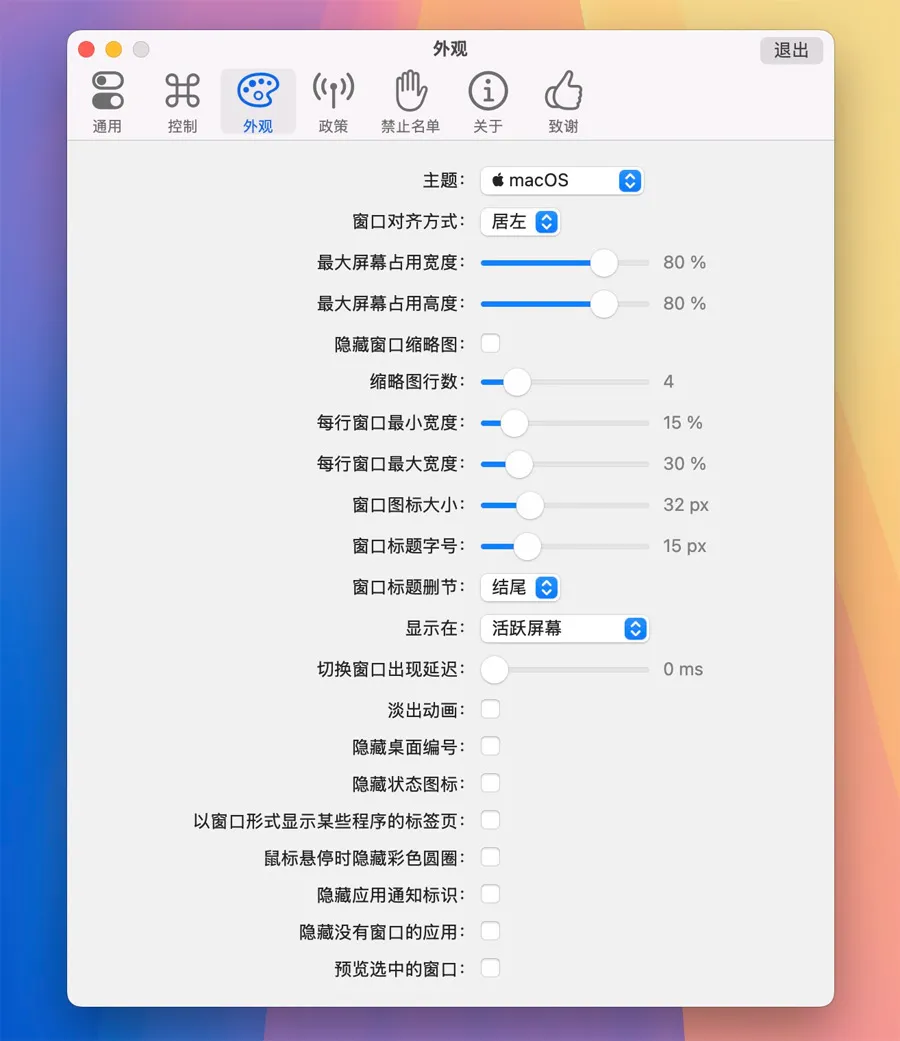Toggle the 淡出动画 checkbox
The height and width of the screenshot is (1041, 900).
pos(490,710)
